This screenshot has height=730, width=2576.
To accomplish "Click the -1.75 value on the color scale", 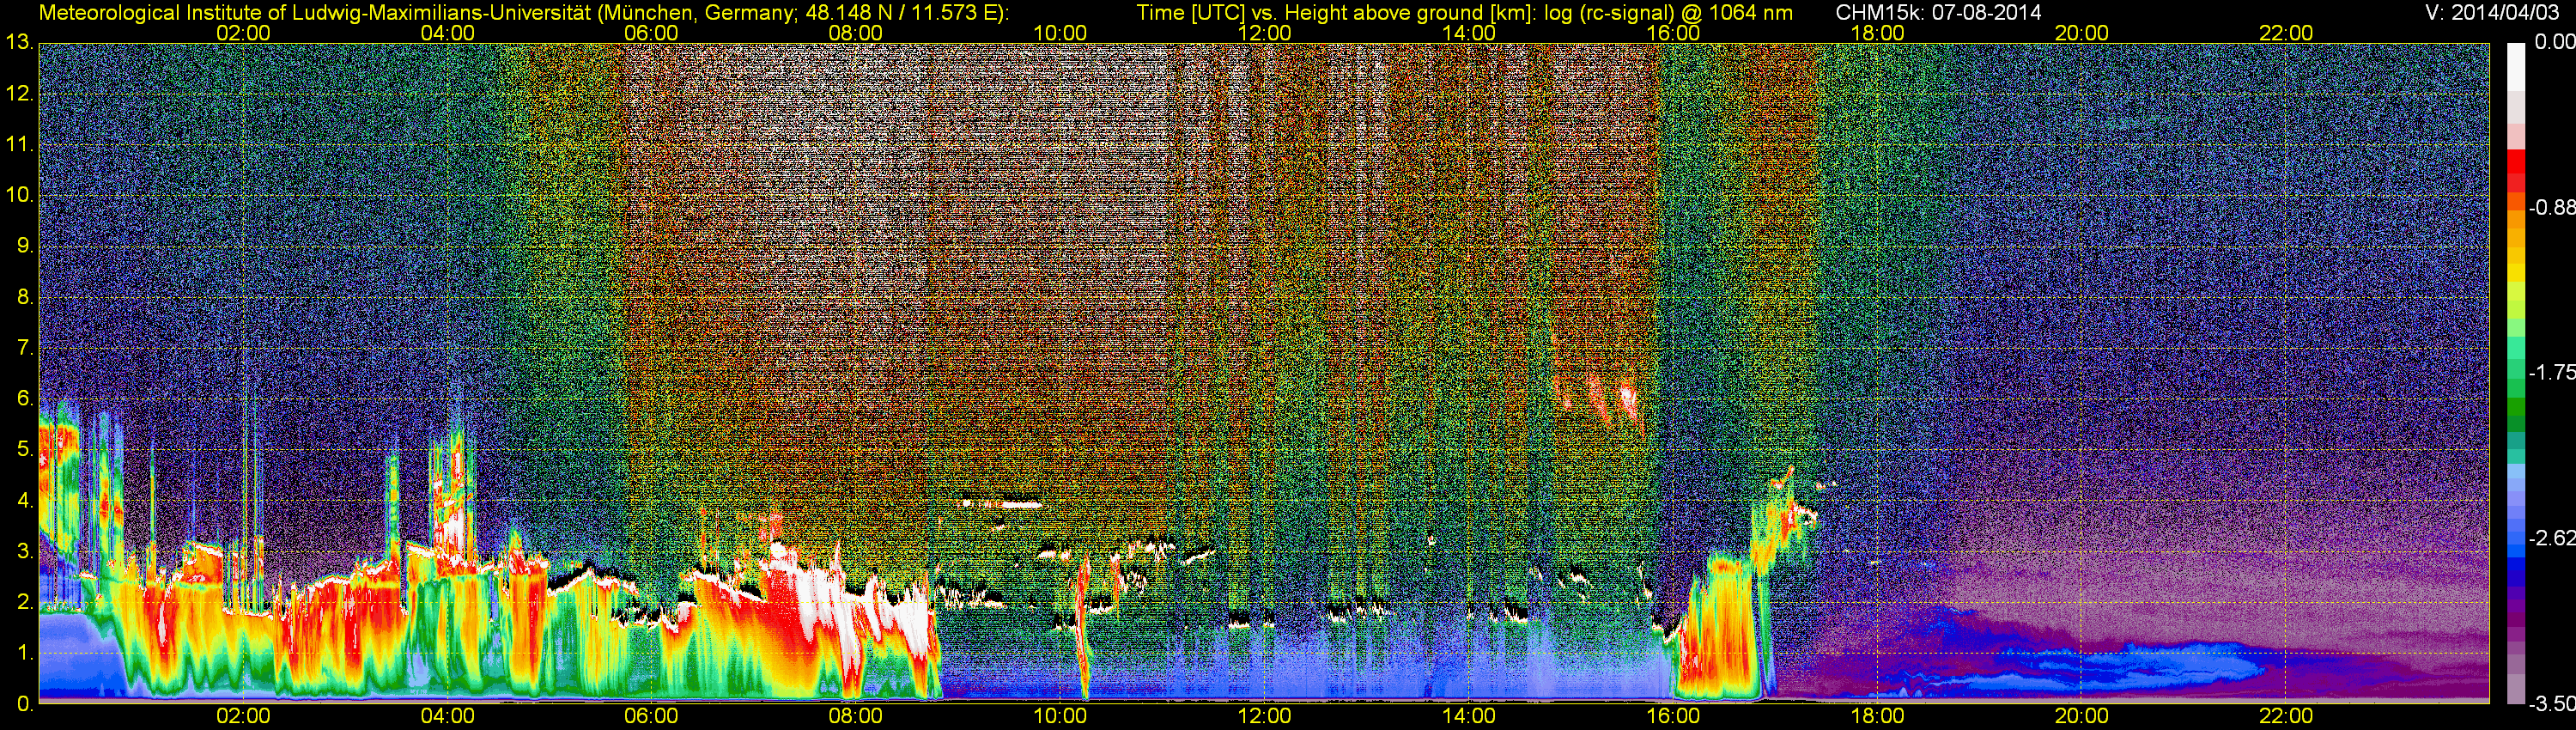I will tap(2552, 373).
